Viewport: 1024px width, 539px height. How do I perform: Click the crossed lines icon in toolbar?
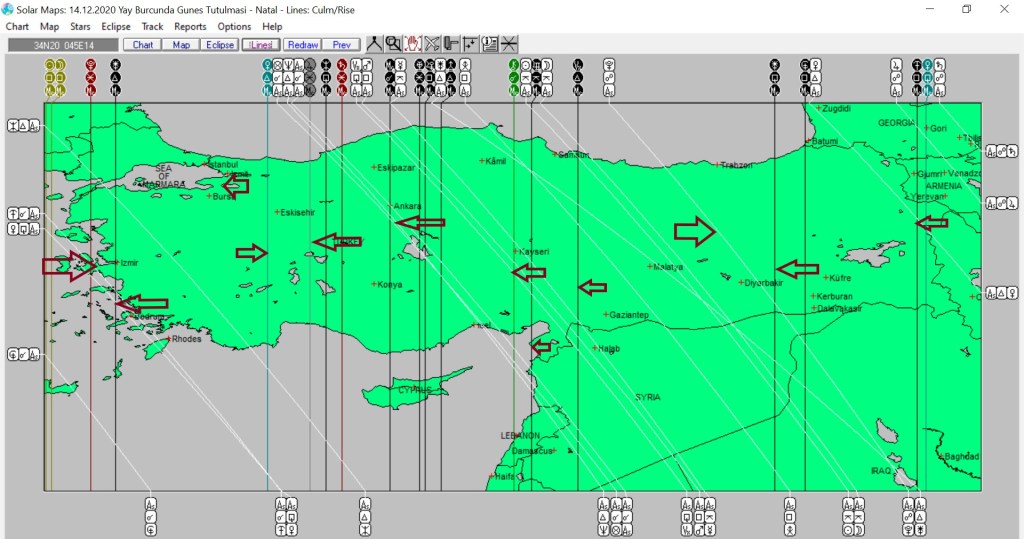[509, 44]
